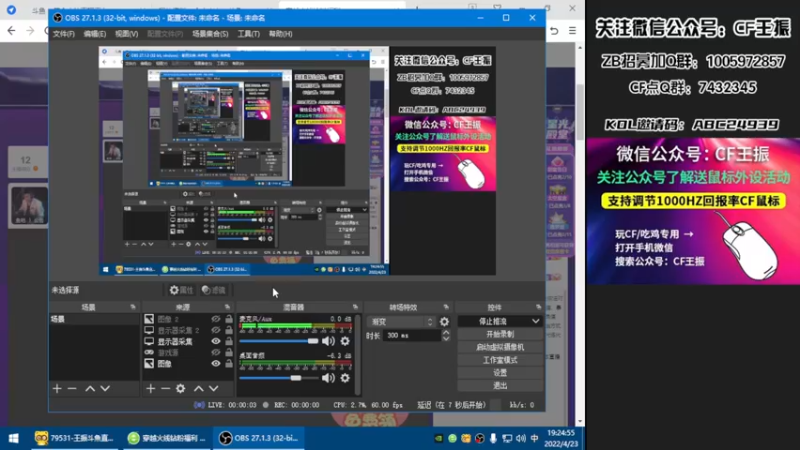The image size is (800, 450).
Task: Pop out the 来源 dock panel
Action: coord(228,307)
